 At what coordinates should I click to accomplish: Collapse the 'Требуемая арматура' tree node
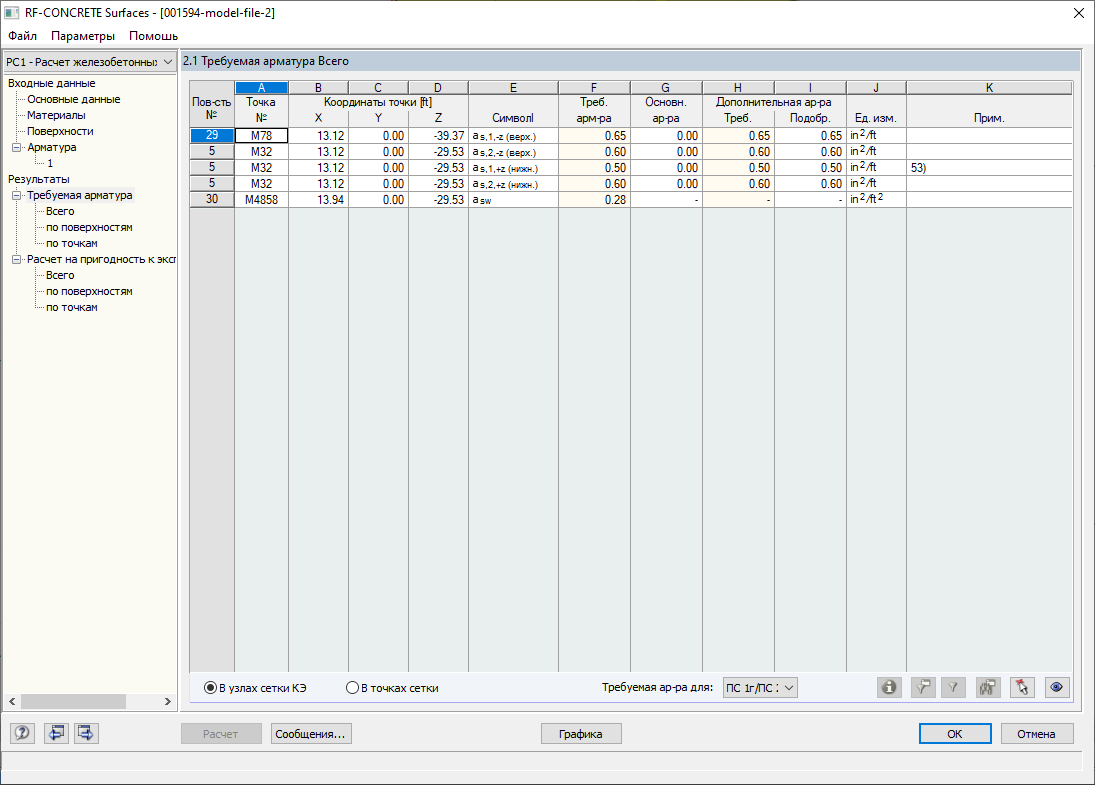pyautogui.click(x=17, y=196)
